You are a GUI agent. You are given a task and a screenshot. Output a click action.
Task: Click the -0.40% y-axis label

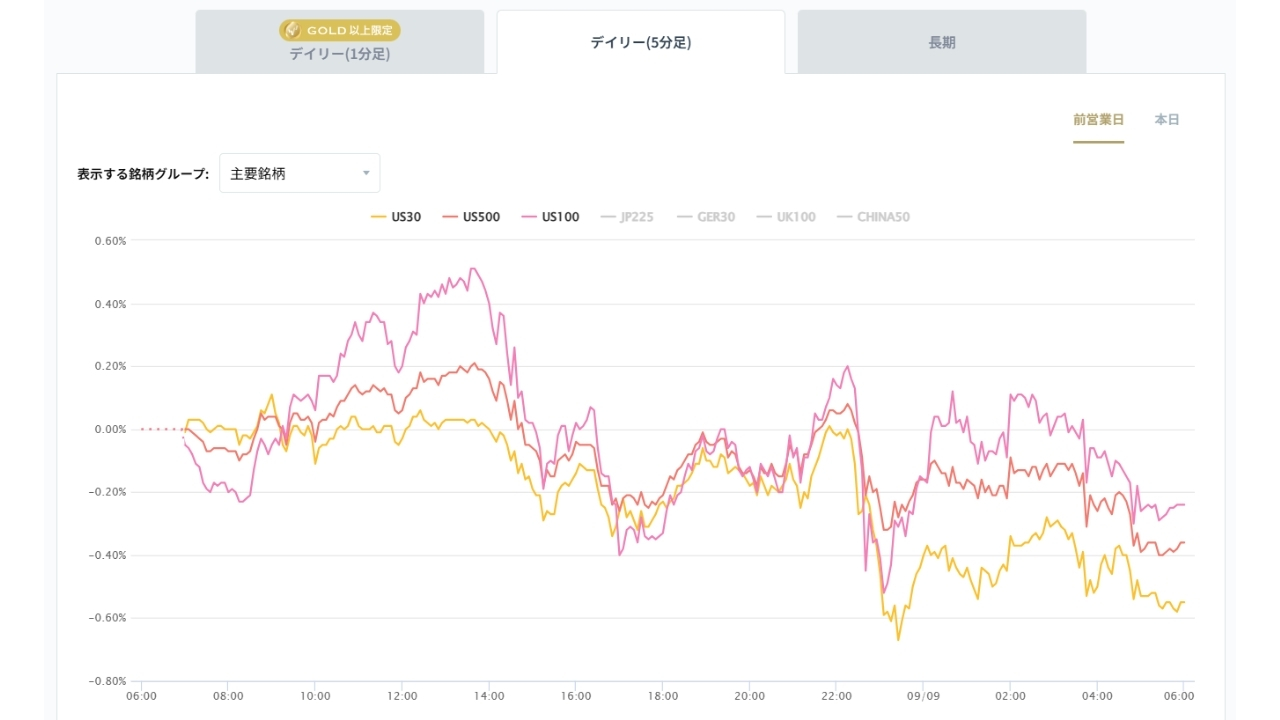[108, 555]
